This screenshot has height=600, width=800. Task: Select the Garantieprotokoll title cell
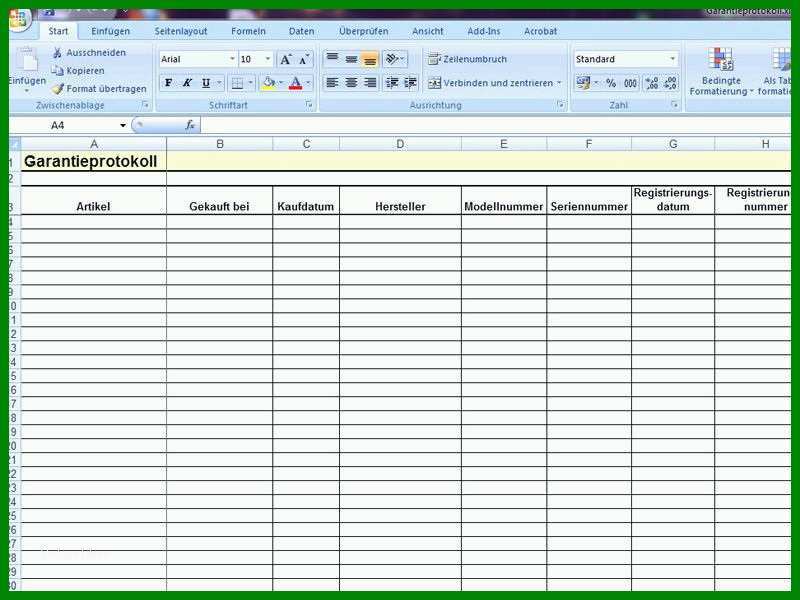click(x=93, y=161)
